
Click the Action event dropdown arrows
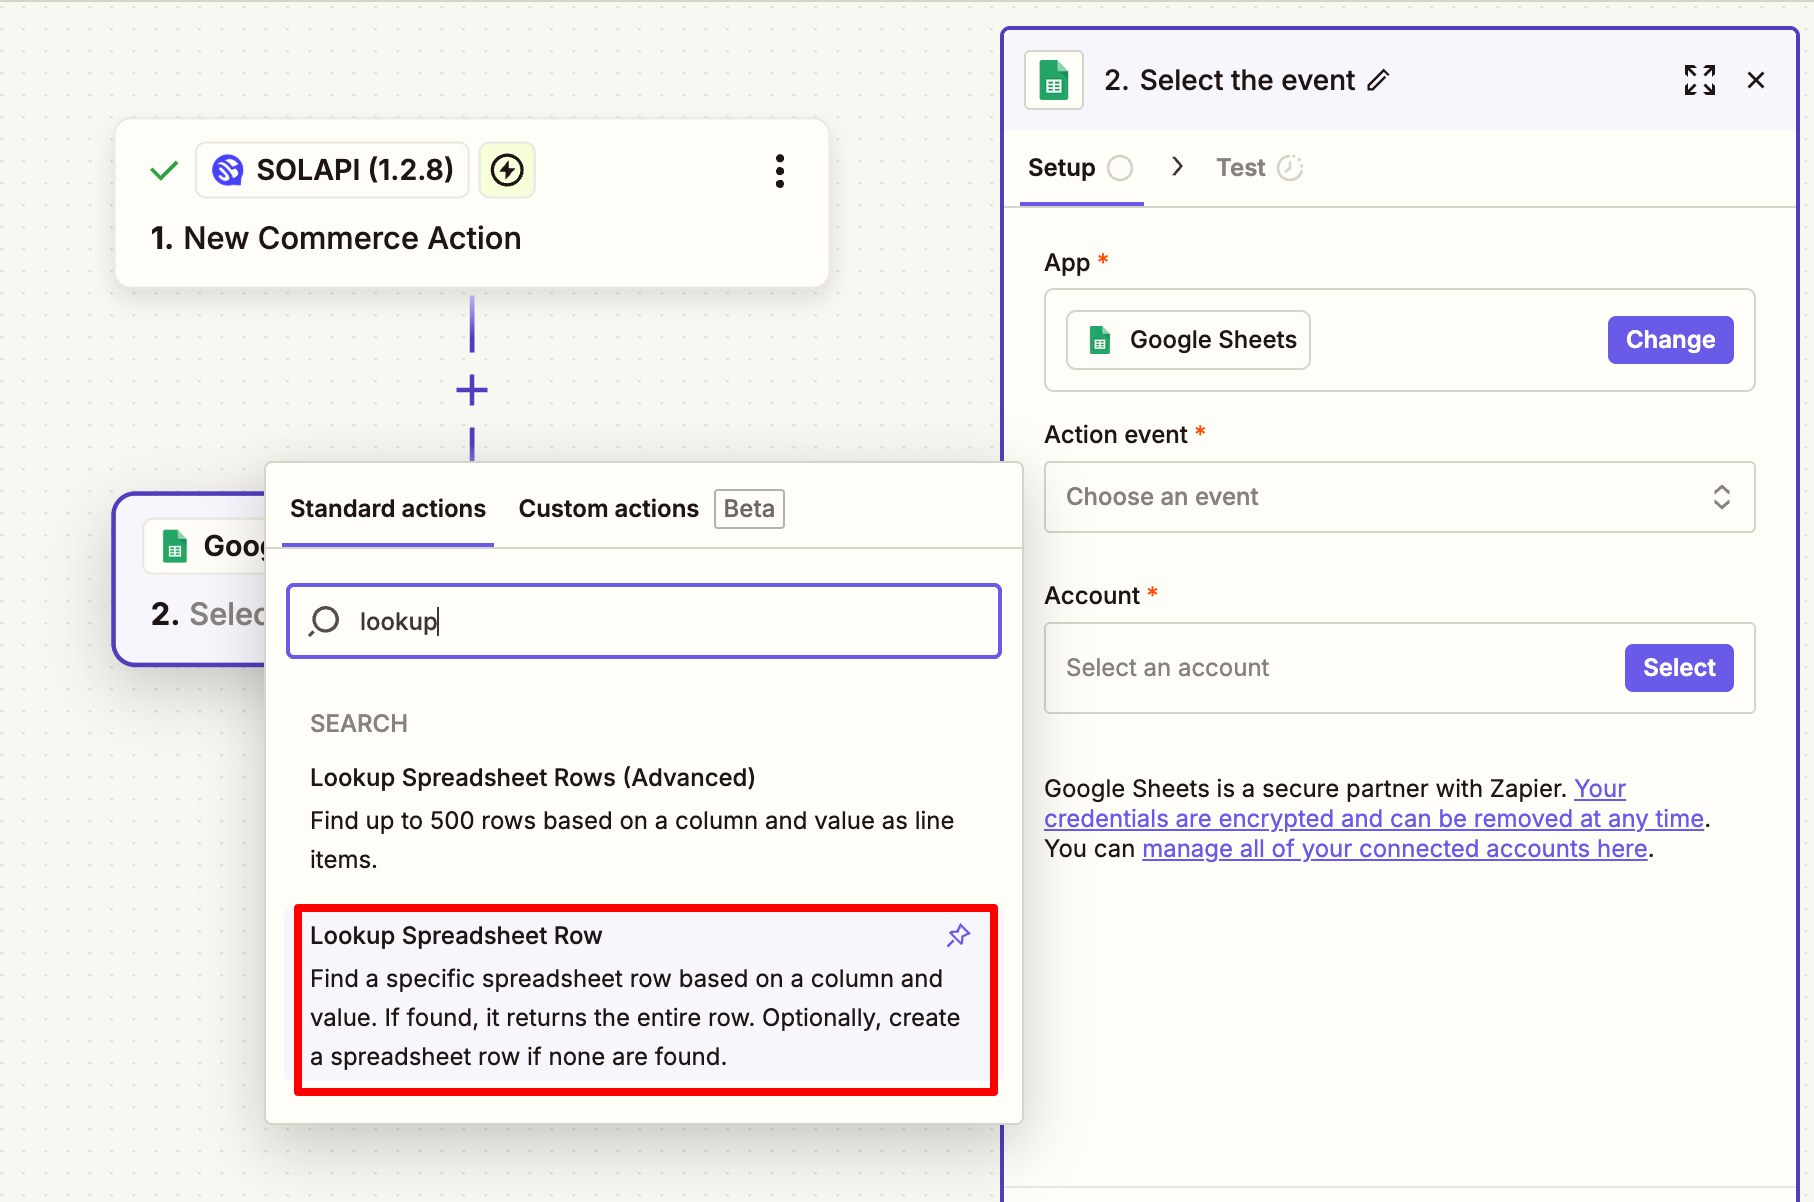pos(1722,497)
